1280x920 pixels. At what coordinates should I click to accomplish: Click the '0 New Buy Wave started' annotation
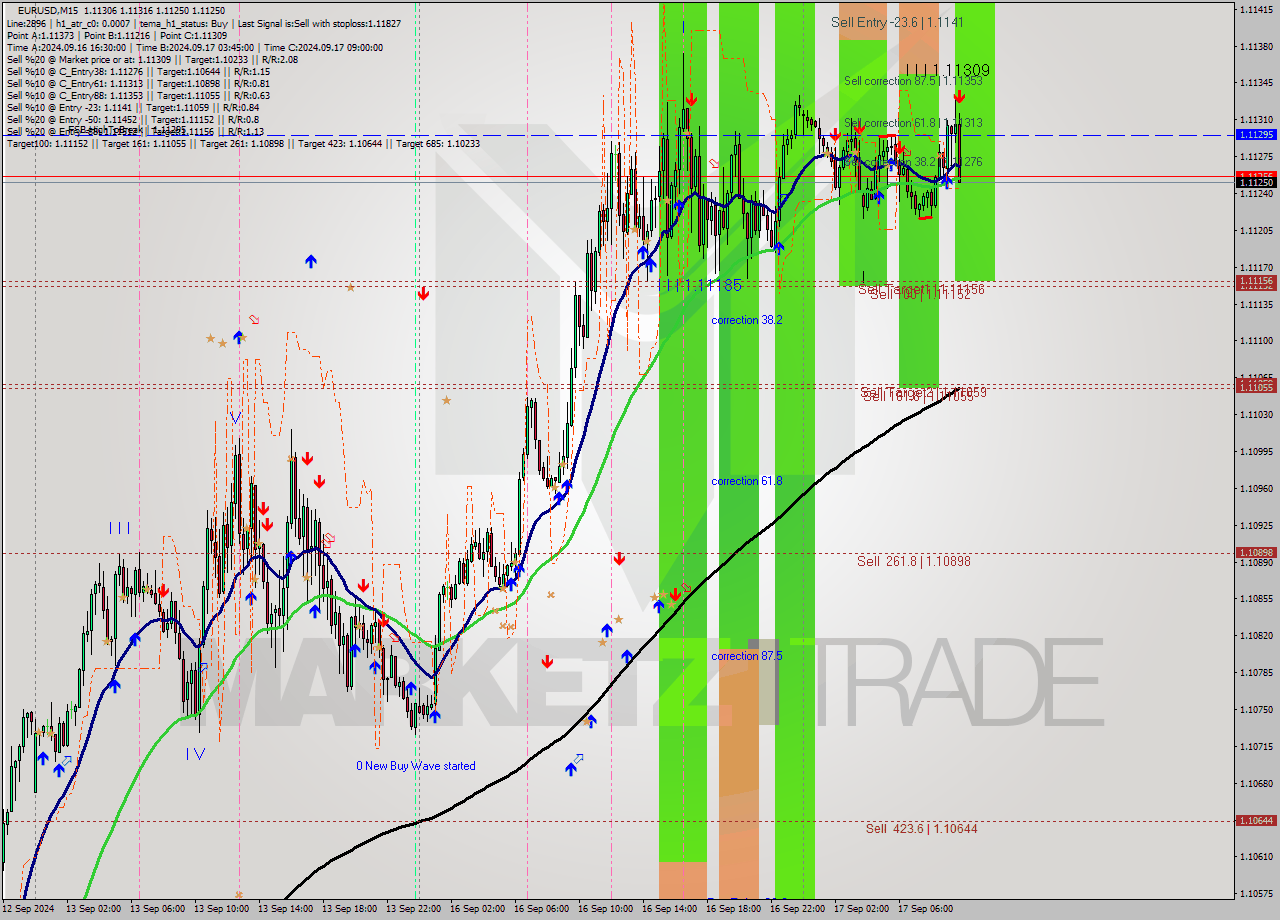(x=416, y=766)
